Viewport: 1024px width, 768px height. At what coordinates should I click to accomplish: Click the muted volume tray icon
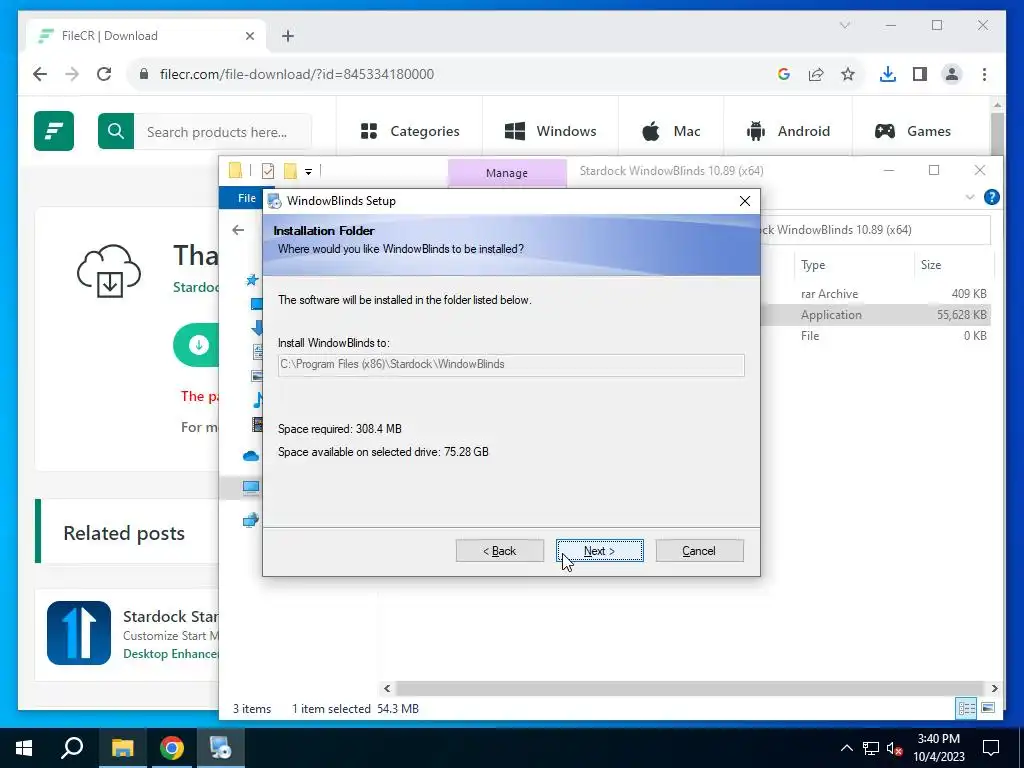coord(894,748)
